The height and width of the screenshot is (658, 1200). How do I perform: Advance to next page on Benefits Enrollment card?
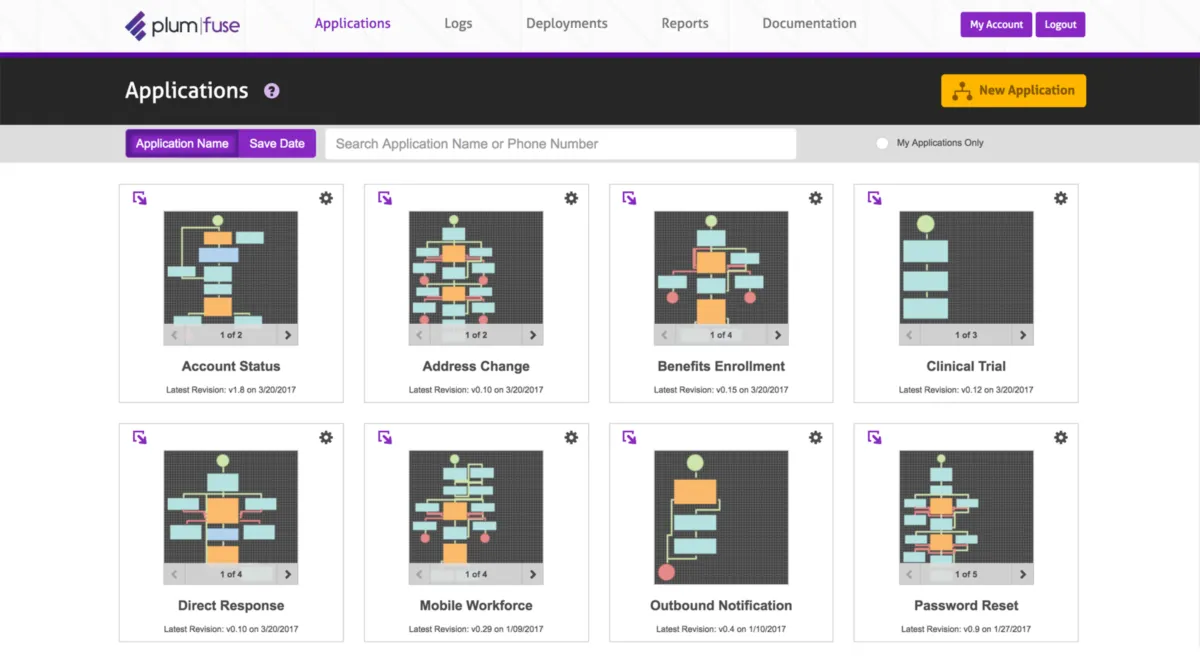pos(778,334)
